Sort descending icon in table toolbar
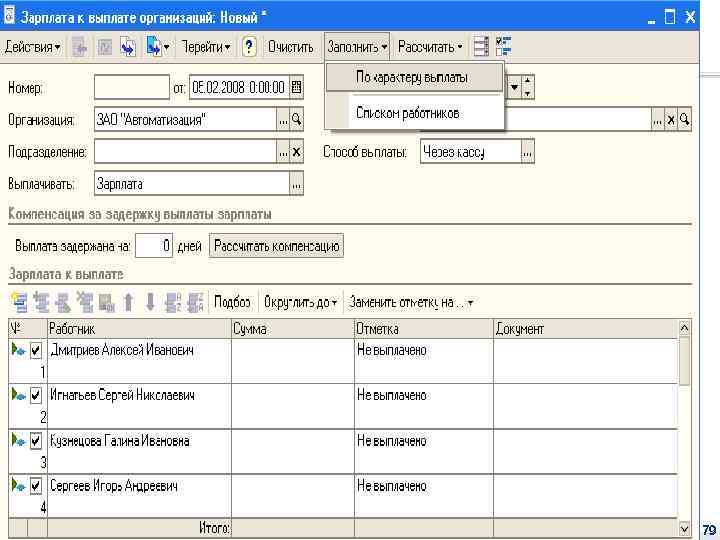 (195, 302)
